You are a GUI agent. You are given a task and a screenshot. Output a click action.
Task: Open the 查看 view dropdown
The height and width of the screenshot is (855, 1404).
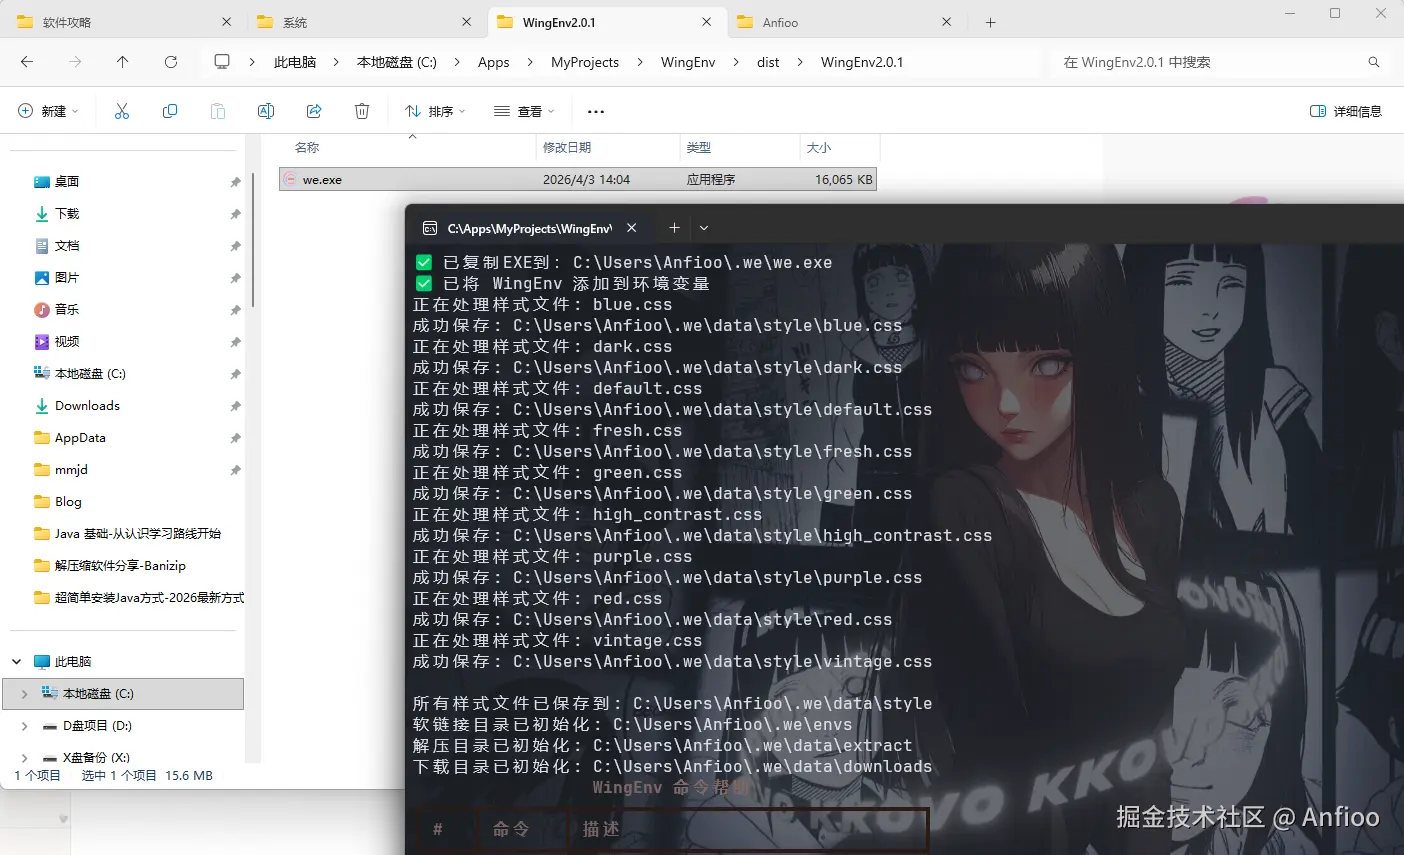pyautogui.click(x=524, y=111)
